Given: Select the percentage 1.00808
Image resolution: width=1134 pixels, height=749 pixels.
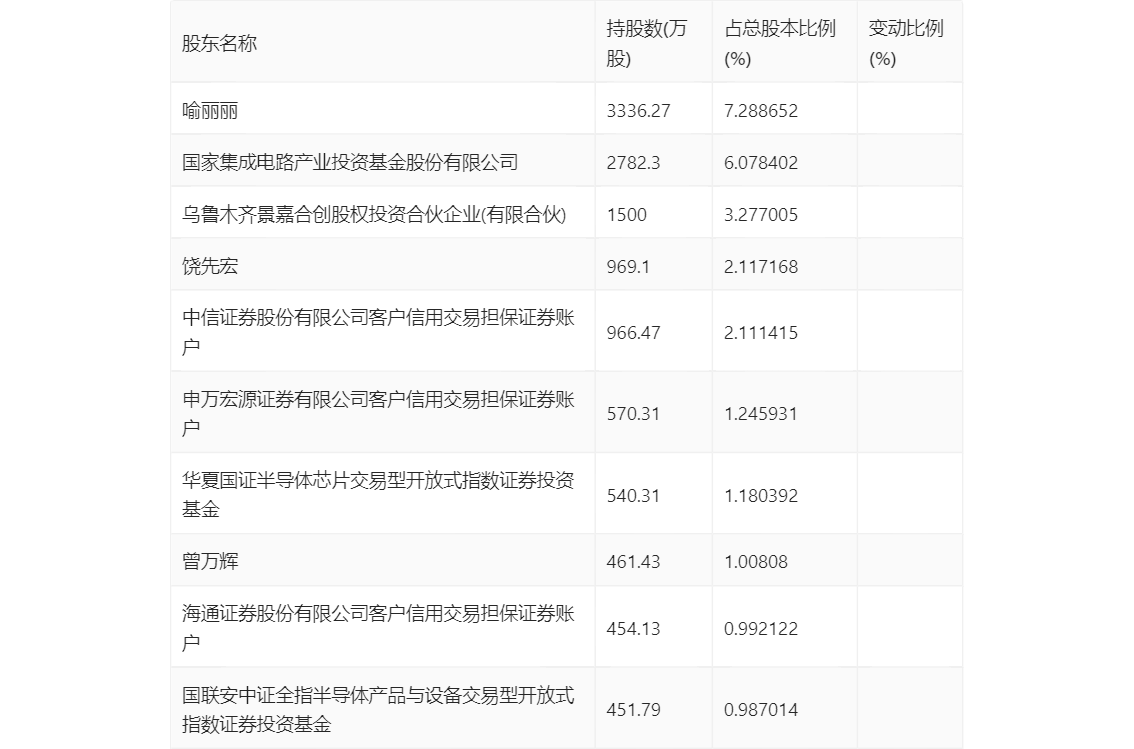Looking at the screenshot, I should tap(756, 562).
